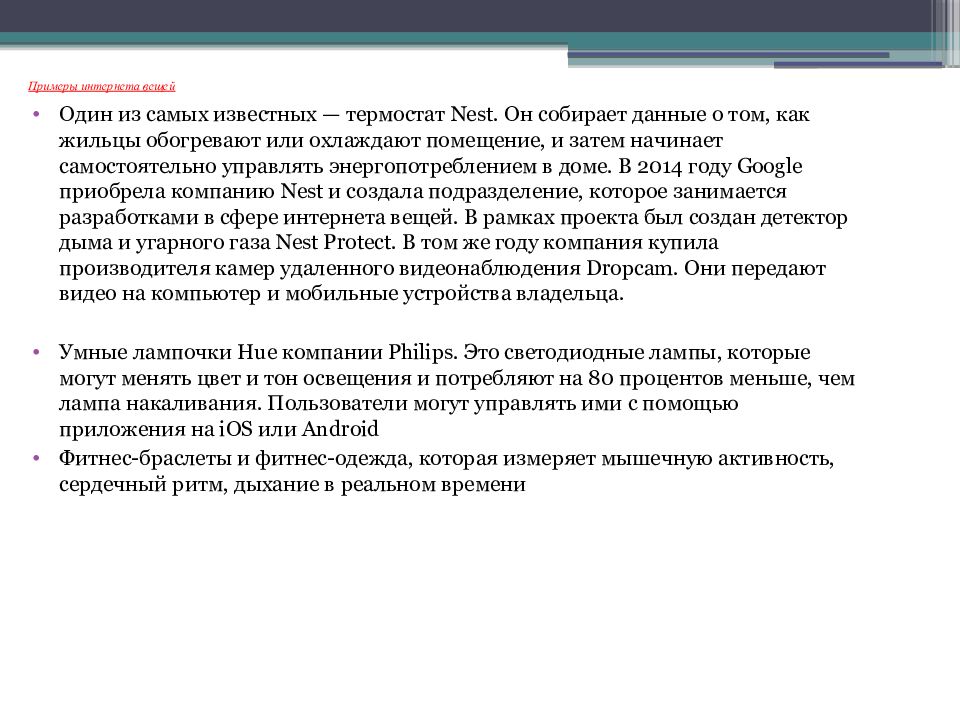The height and width of the screenshot is (720, 960).
Task: Select the line starting 'Фитнес-браслеты и фитнес-одежда'
Action: coord(446,459)
